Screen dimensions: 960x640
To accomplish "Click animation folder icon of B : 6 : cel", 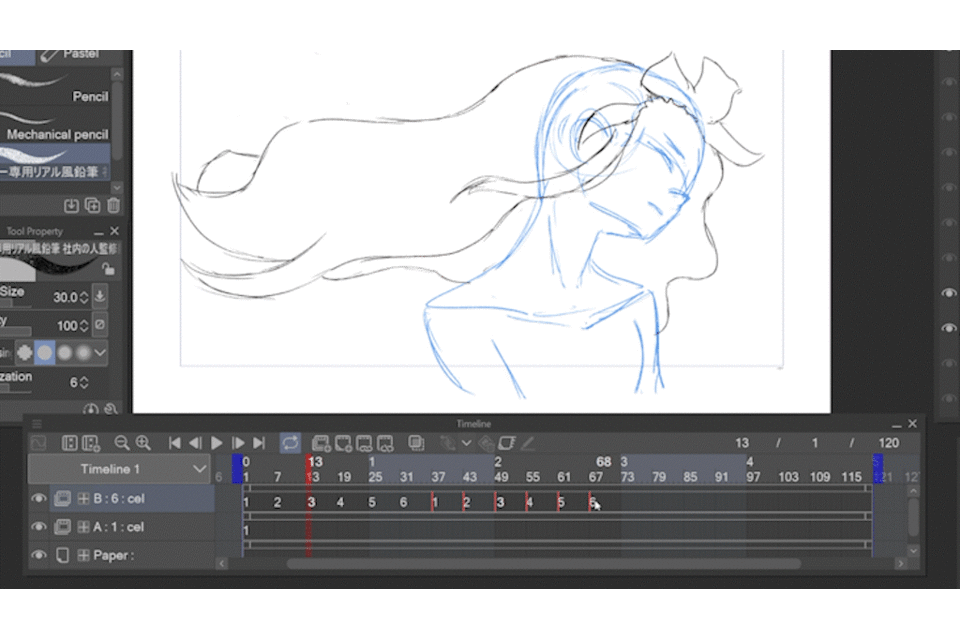I will [62, 499].
